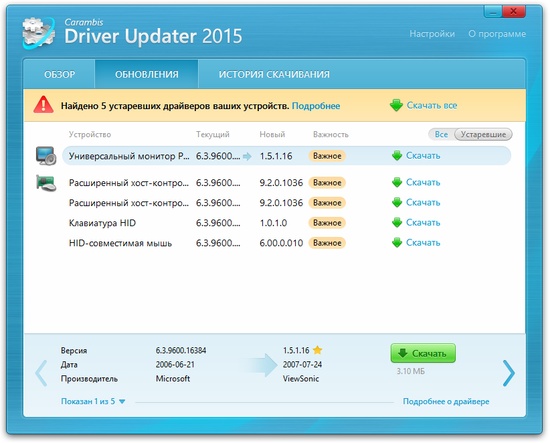Go to previous driver with left chevron
The image size is (550, 443).
pos(41,373)
